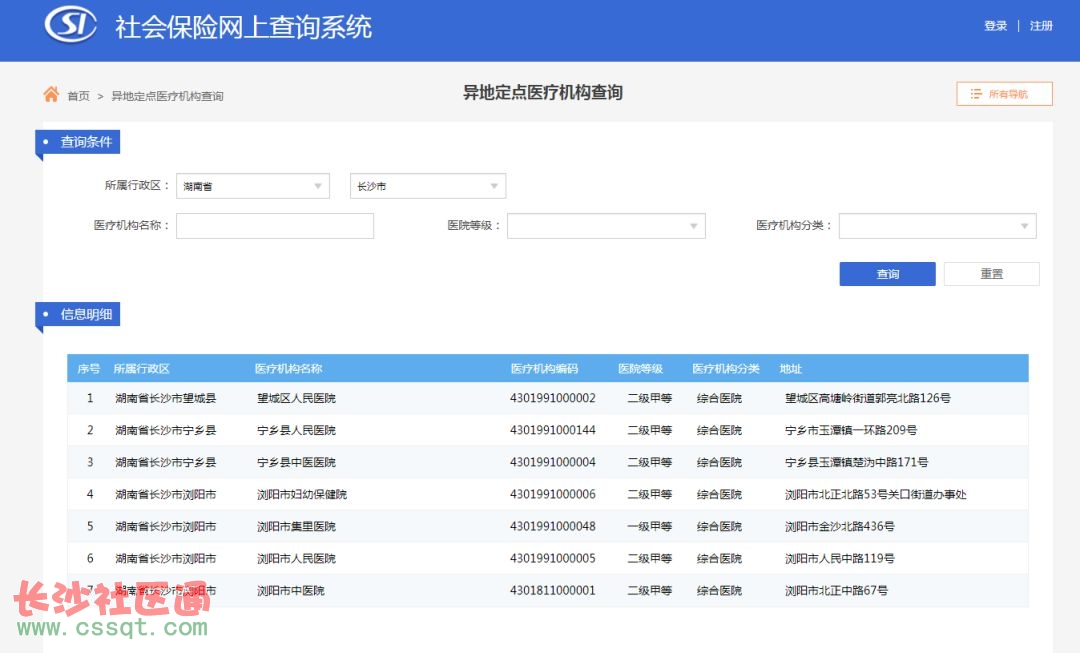Click the 一级甲等 grade cell

click(x=650, y=526)
